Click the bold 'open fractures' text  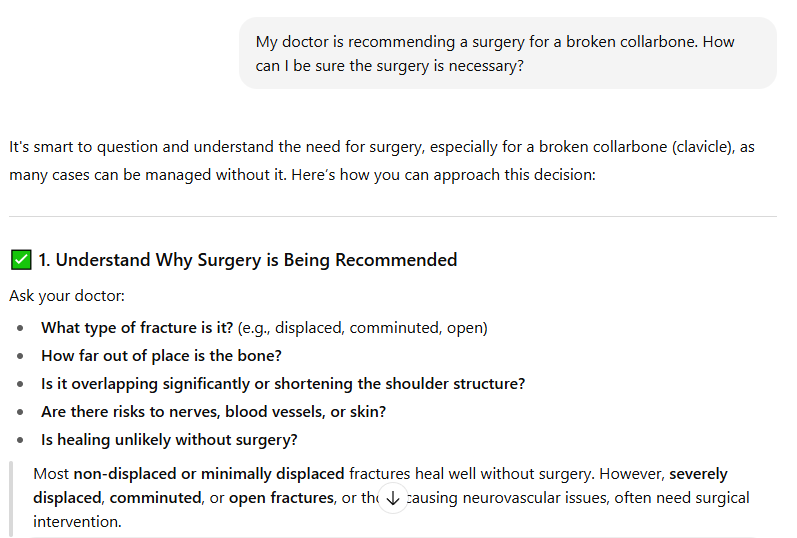pyautogui.click(x=281, y=498)
